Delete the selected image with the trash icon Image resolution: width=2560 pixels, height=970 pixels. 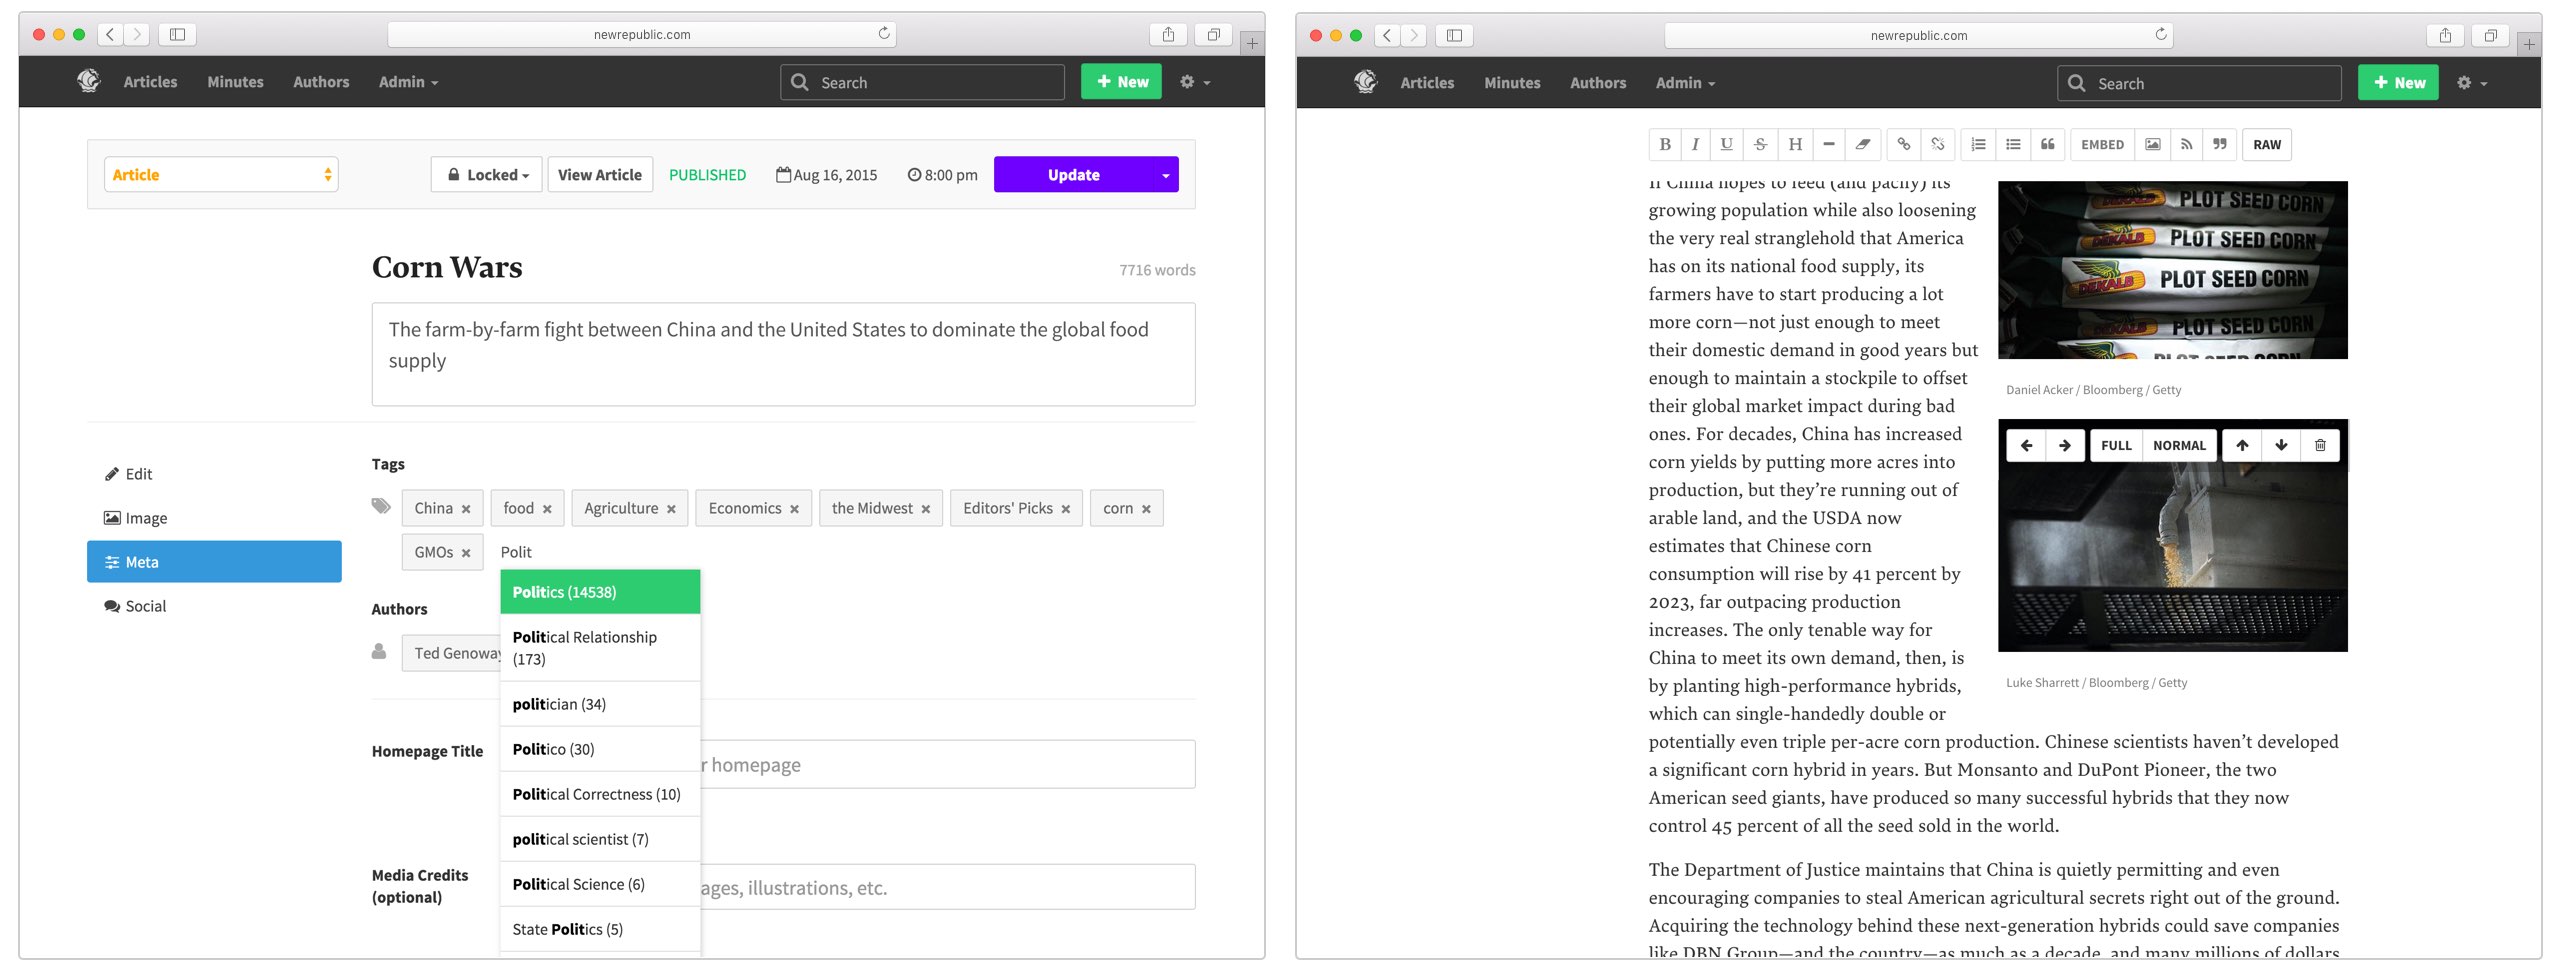2320,445
